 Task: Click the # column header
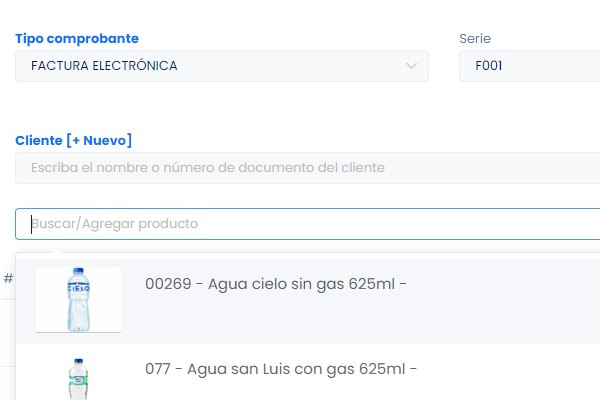[x=8, y=278]
